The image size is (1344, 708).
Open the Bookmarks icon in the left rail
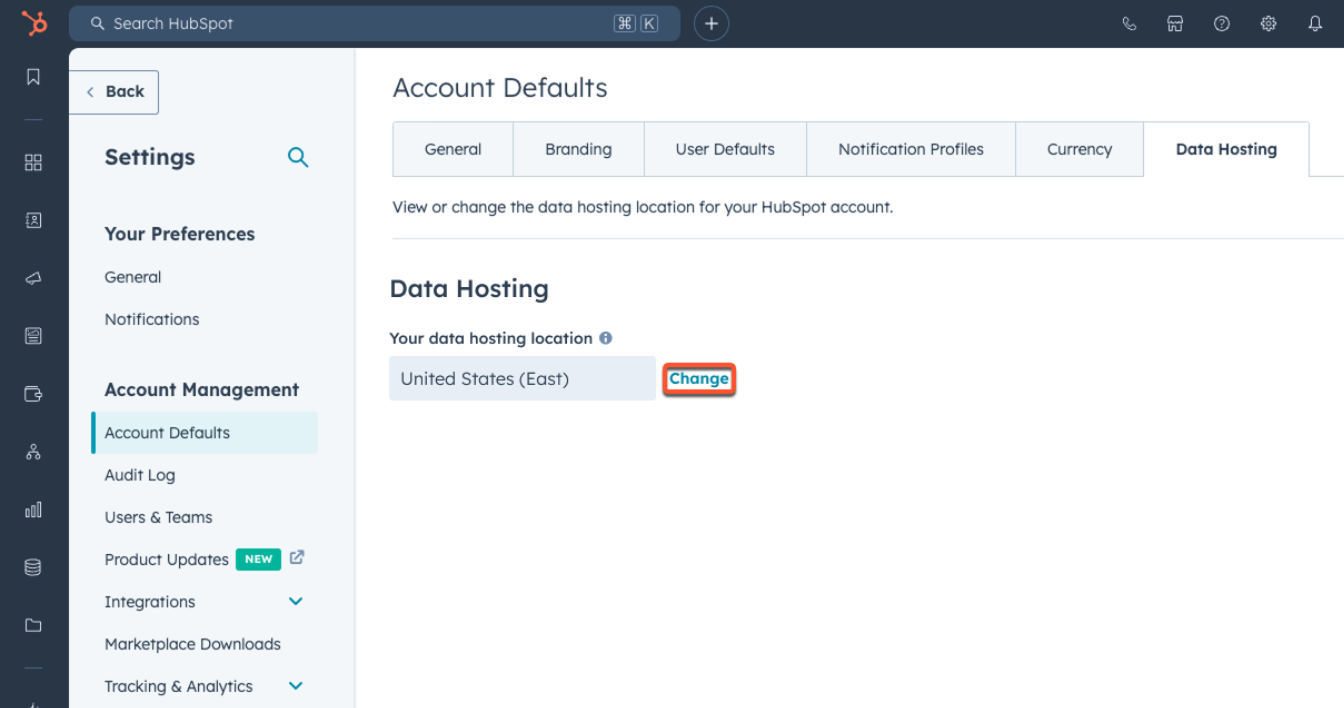point(33,77)
